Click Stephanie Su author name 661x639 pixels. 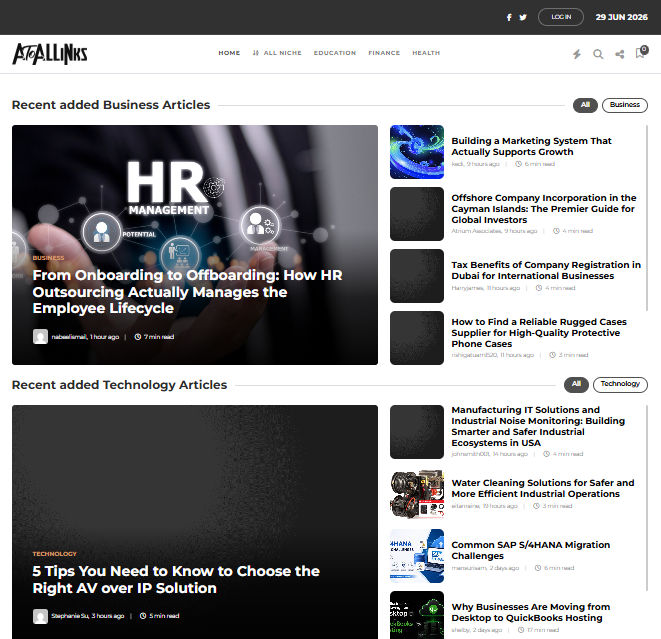(x=70, y=616)
